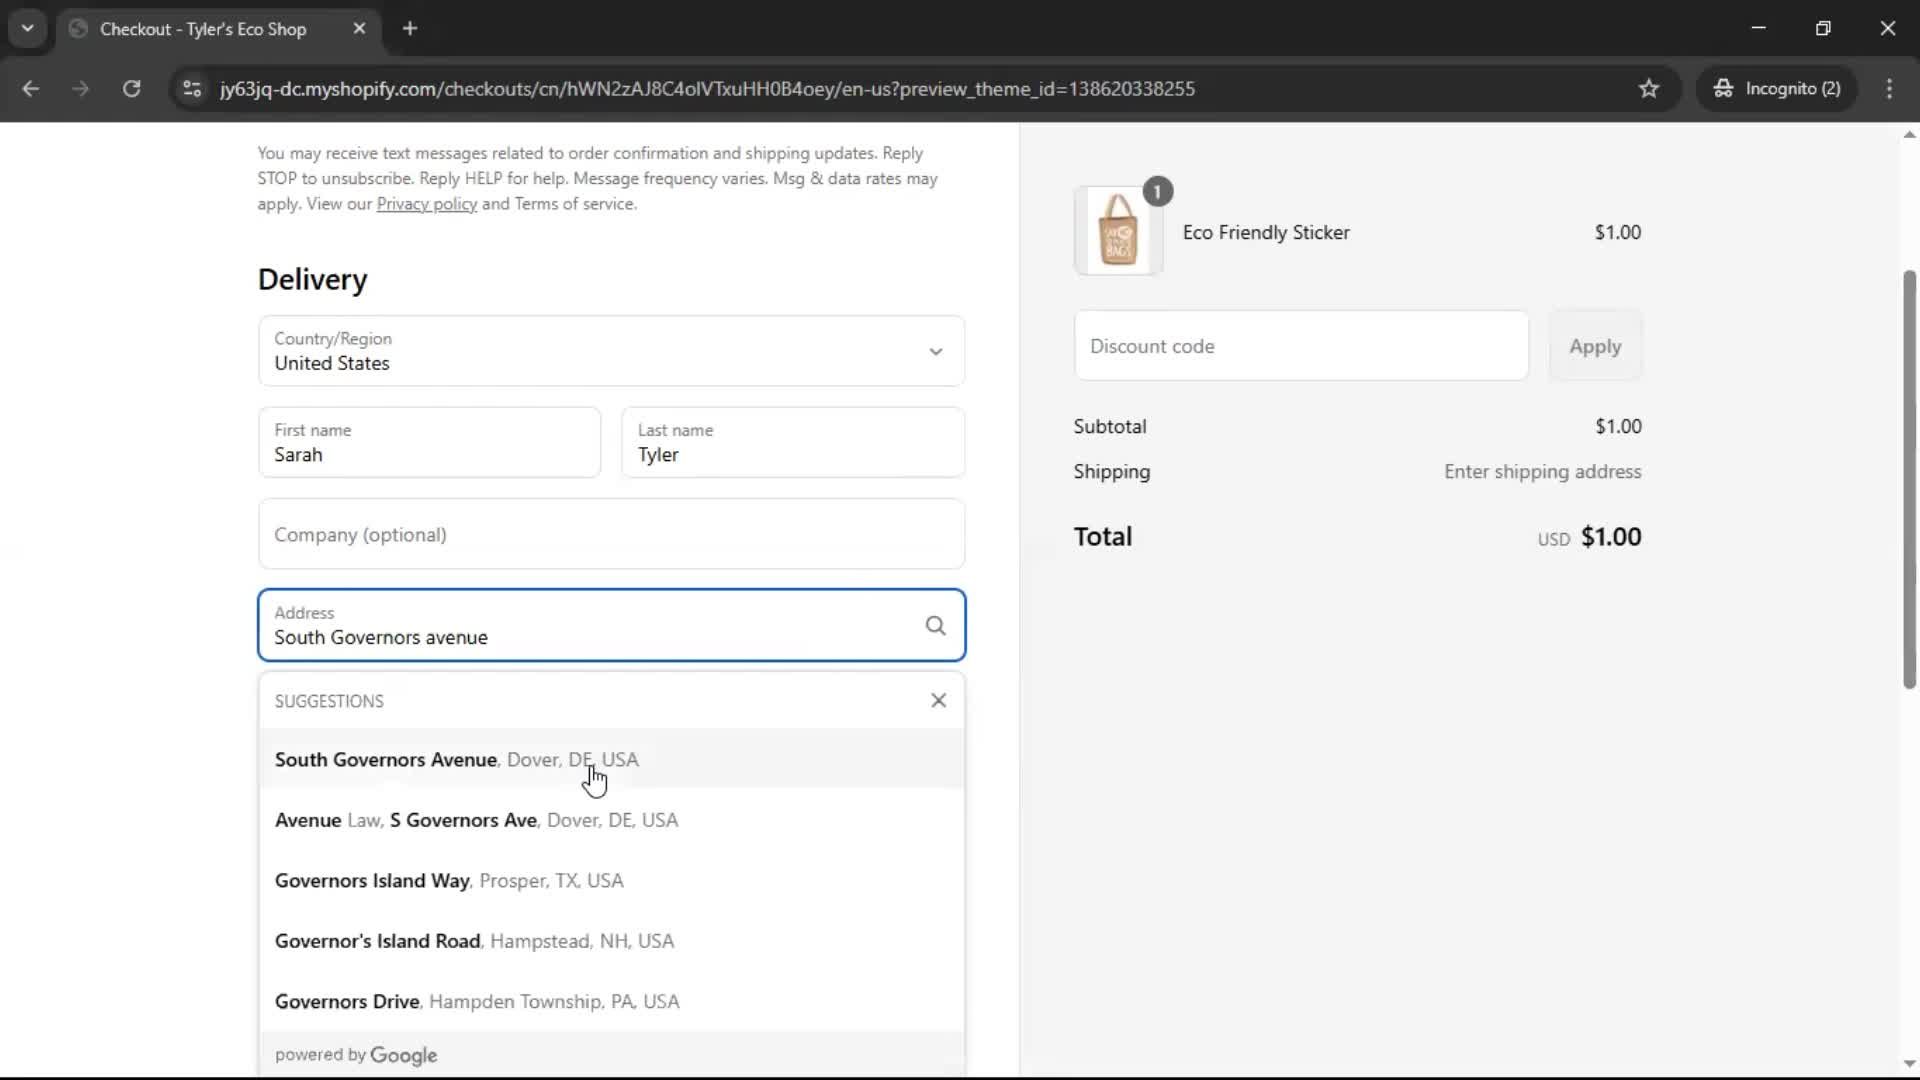Screen dimensions: 1920x1080
Task: Select suggestion South Governors Avenue, Dover
Action: pos(456,760)
